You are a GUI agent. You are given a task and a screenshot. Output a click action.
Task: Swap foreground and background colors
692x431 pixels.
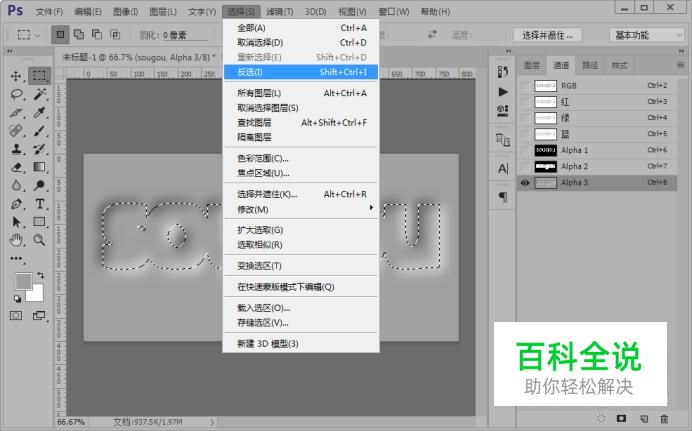pos(41,275)
